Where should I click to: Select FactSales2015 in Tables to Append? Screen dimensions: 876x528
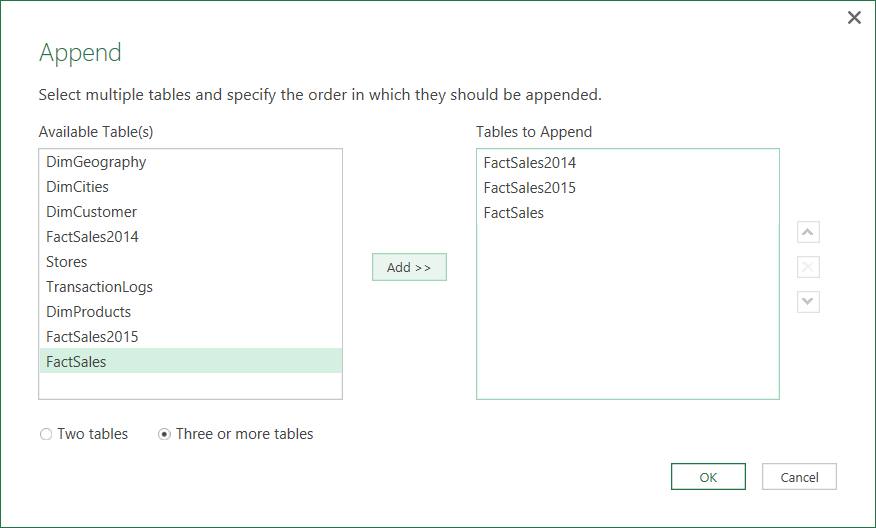point(530,188)
